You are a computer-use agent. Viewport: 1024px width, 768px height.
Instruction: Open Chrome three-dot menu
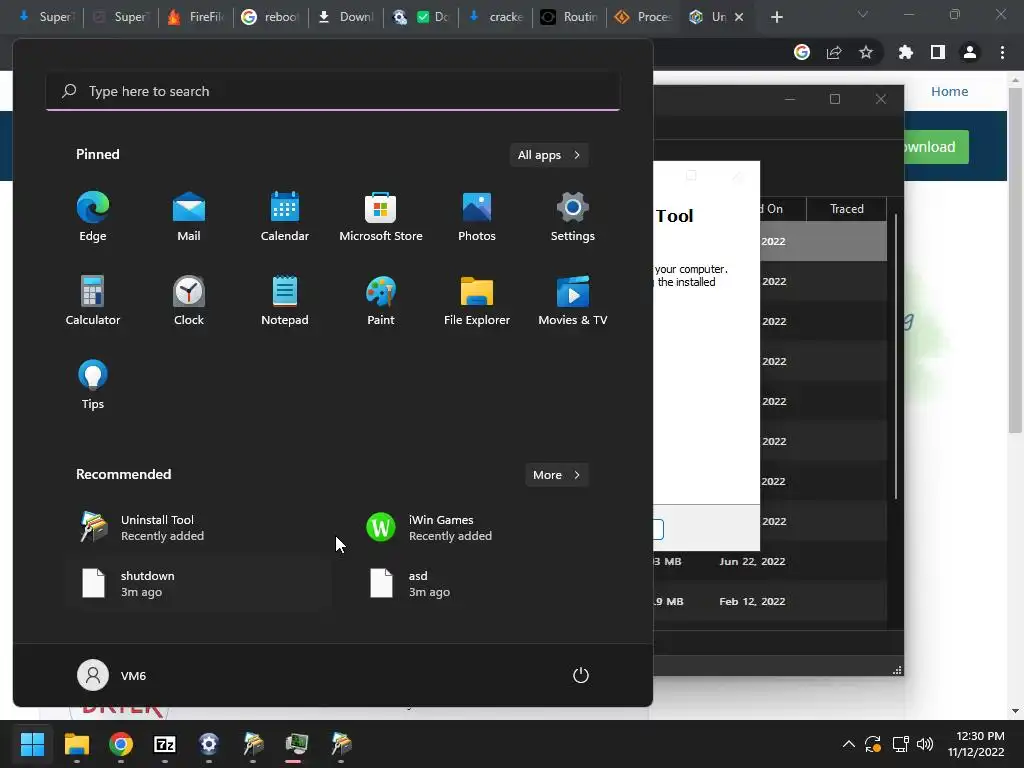[1002, 52]
